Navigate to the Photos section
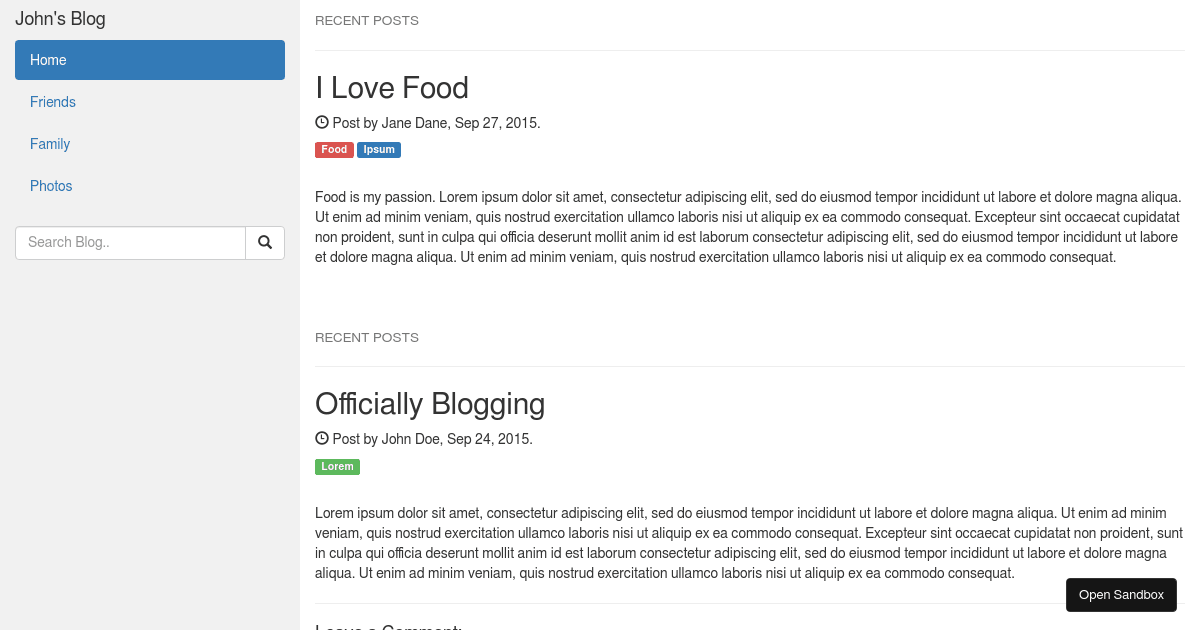The image size is (1200, 630). tap(51, 186)
